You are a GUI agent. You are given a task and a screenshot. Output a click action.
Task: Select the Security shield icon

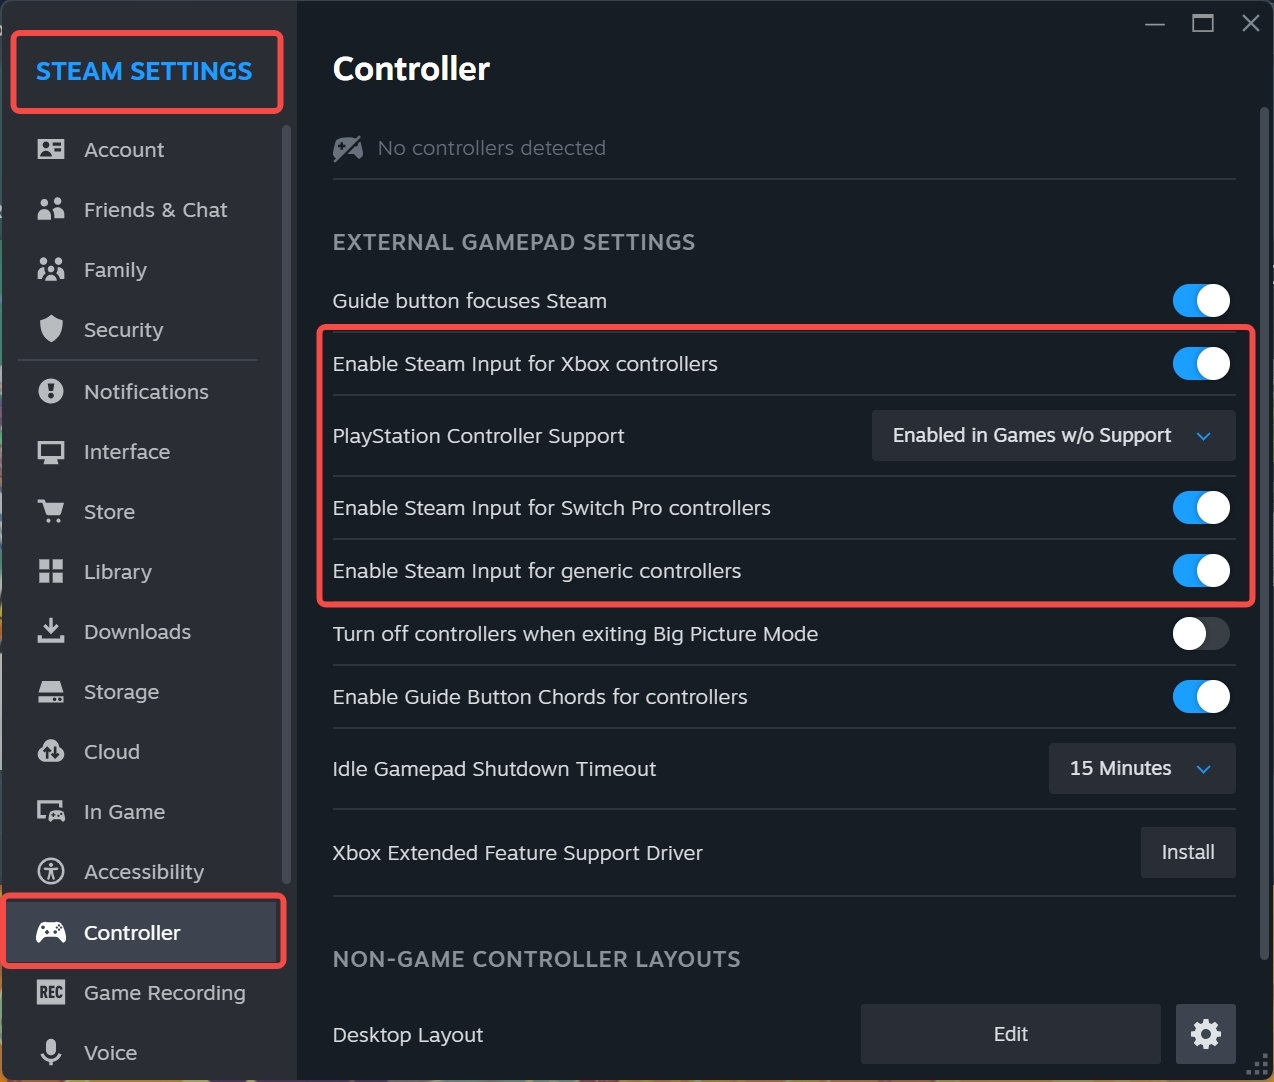(x=51, y=330)
